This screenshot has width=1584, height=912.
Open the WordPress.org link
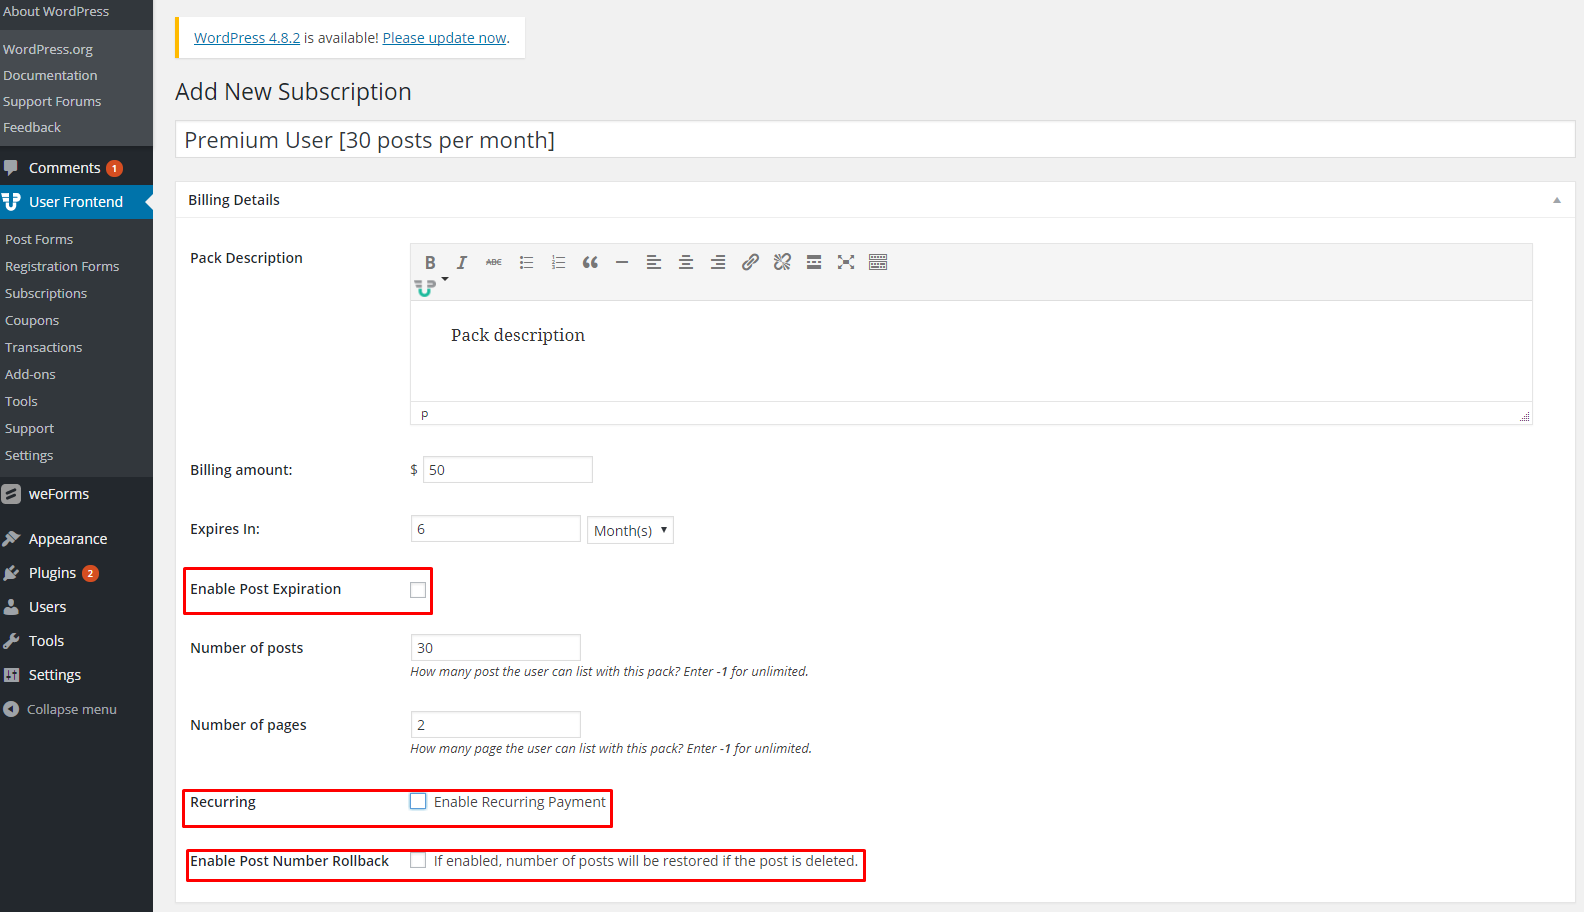tap(48, 50)
